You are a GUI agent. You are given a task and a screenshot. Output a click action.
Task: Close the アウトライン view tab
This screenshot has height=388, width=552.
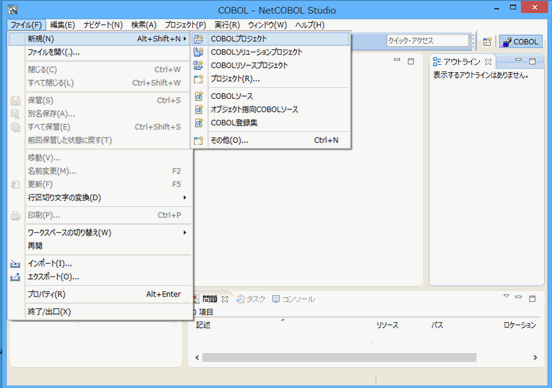pos(488,62)
